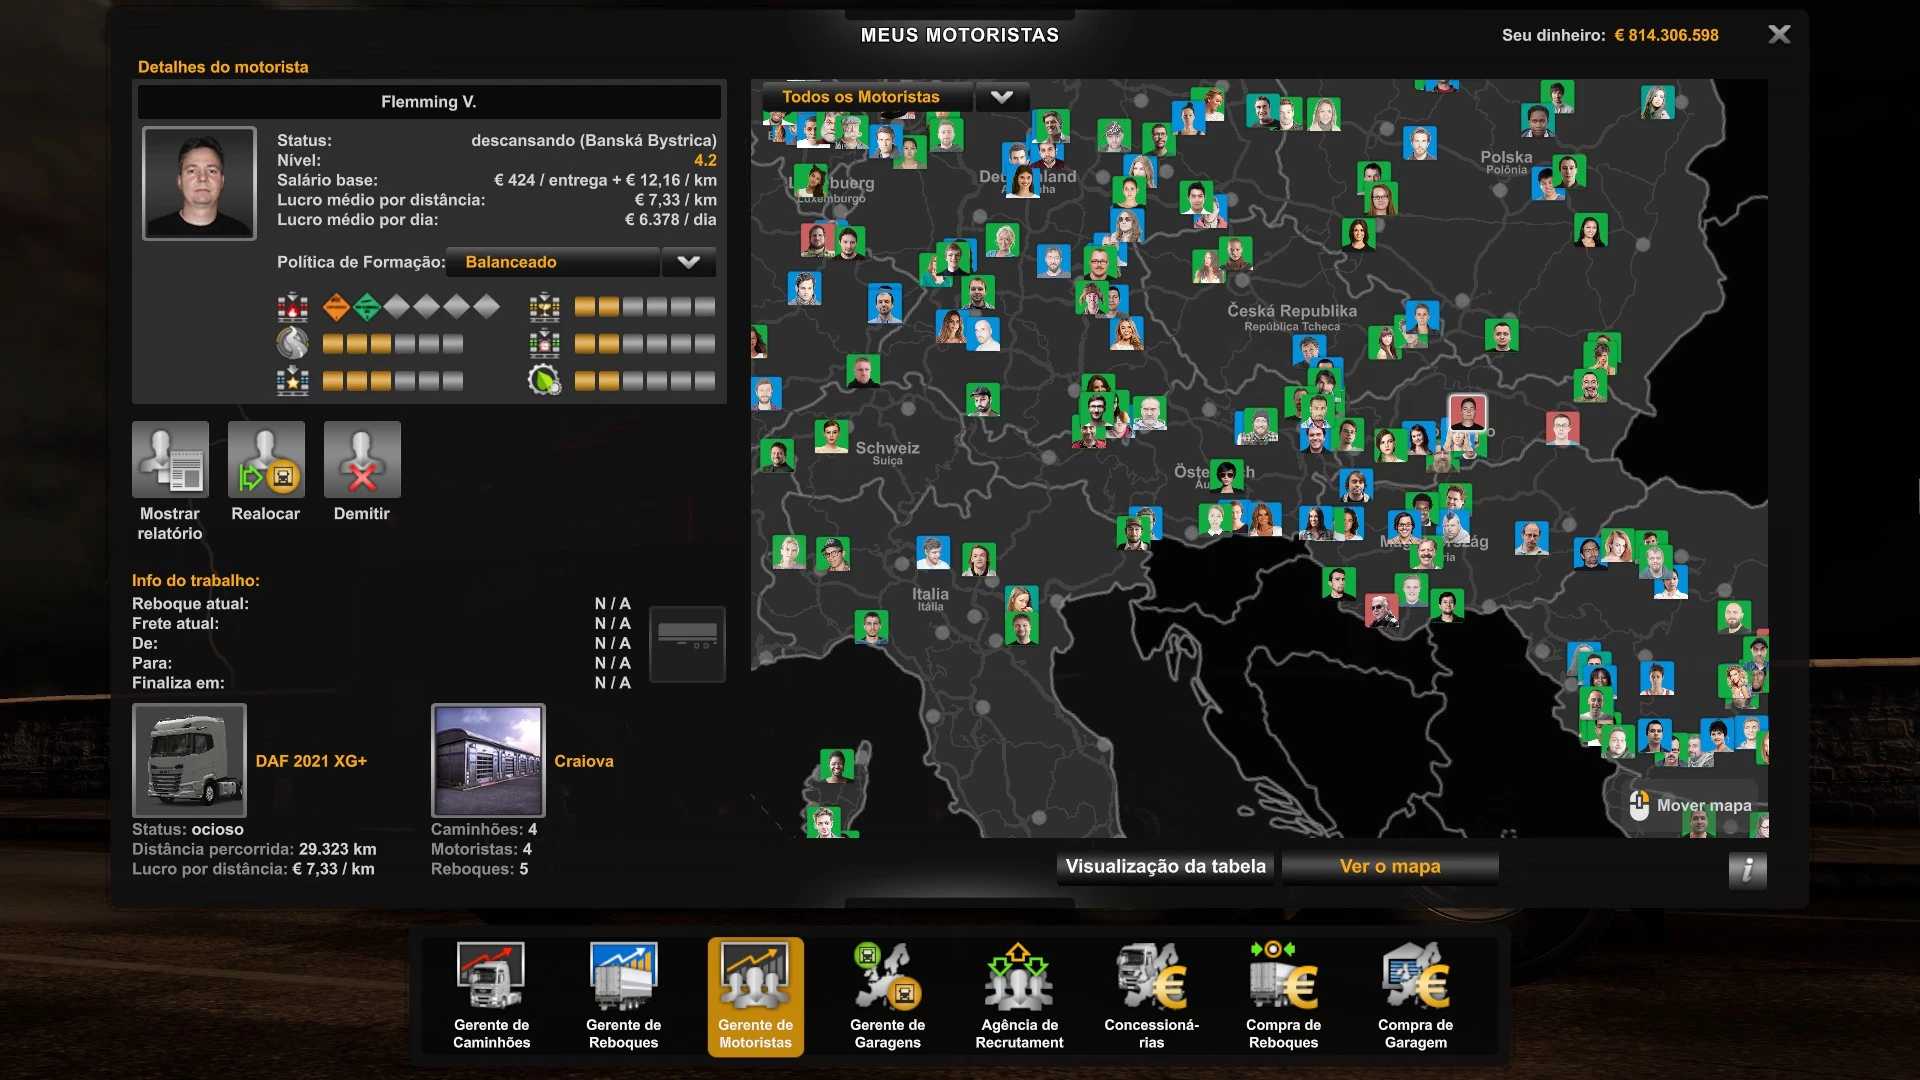Select the red-highlighted driver marker on map
This screenshot has width=1920, height=1080.
1467,412
